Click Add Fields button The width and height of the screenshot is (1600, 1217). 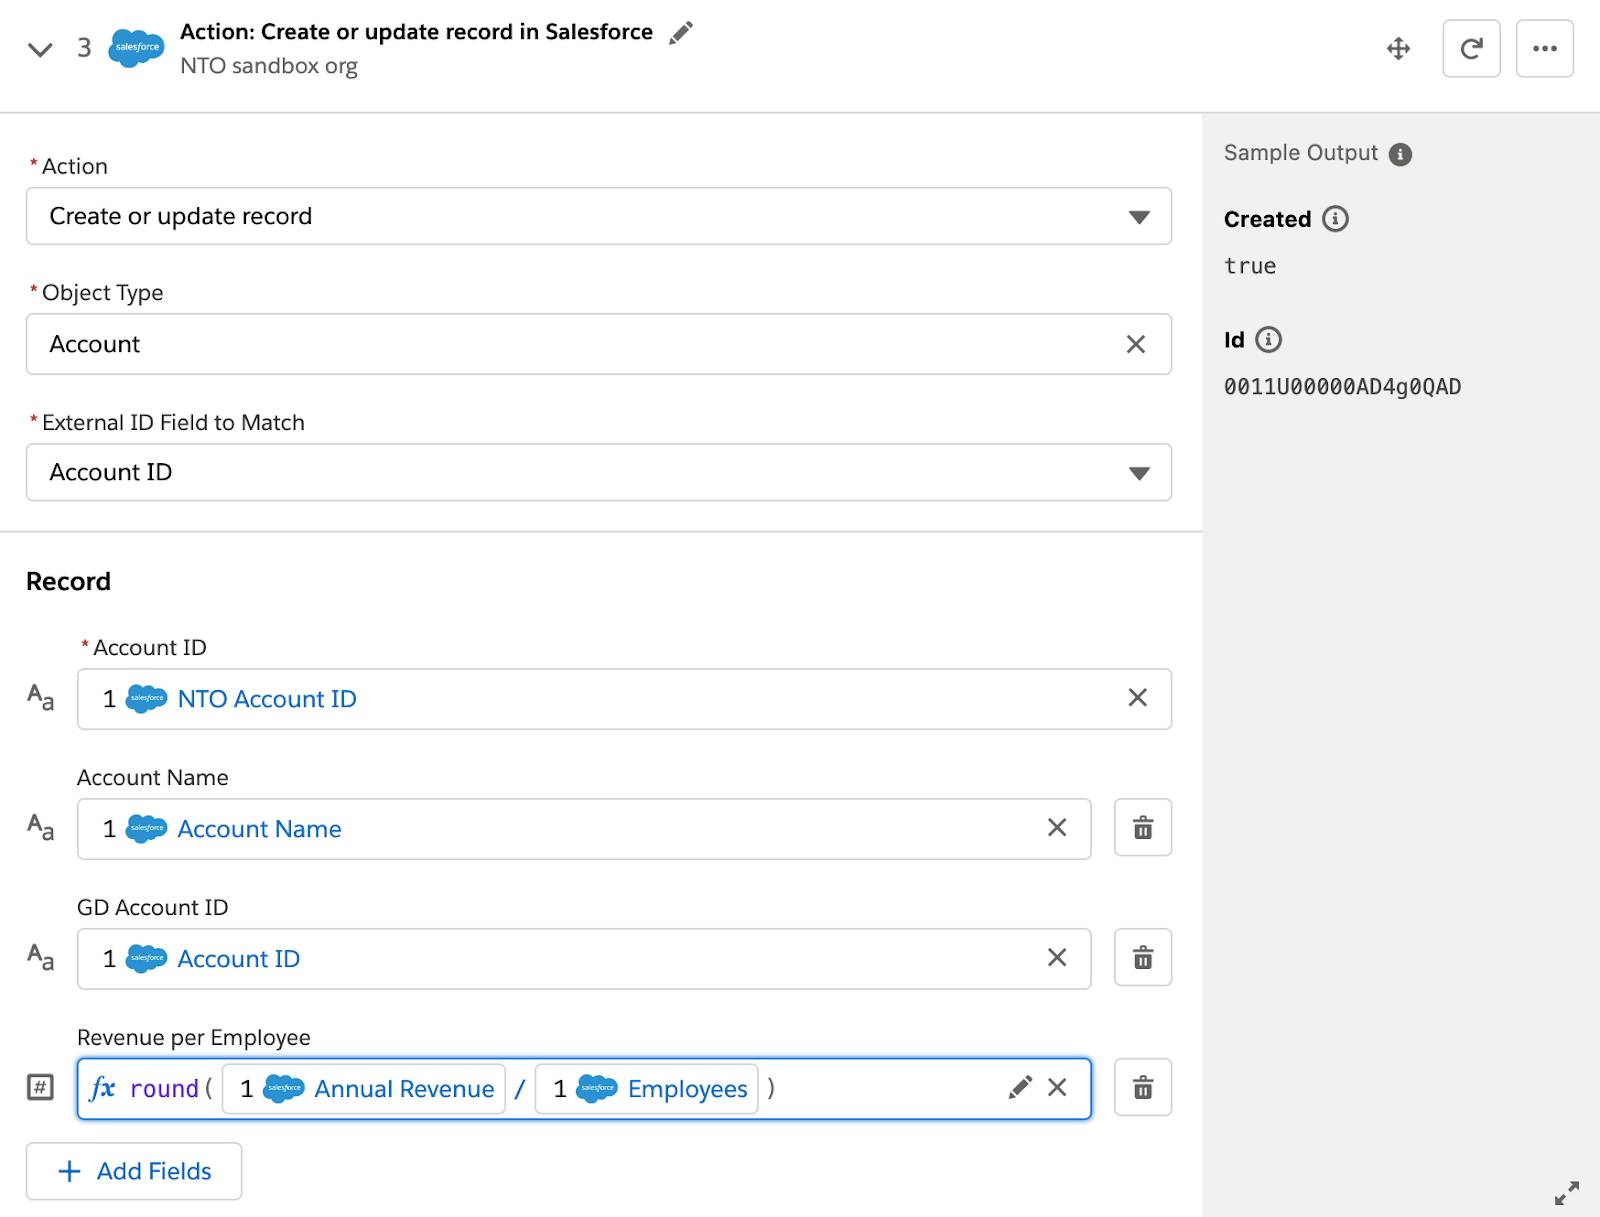tap(134, 1171)
